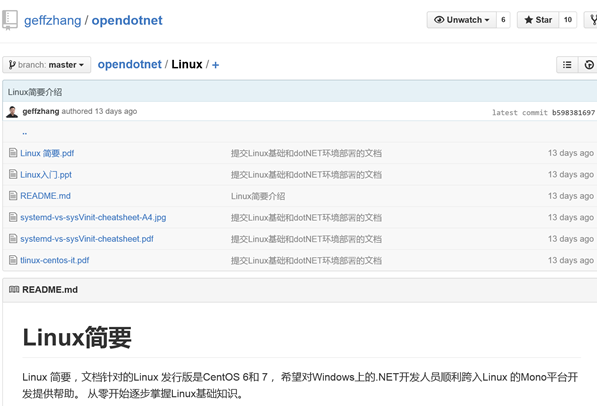Click the file icon next to Linux入门.ppt
Screen dimensions: 597x406
[13, 174]
